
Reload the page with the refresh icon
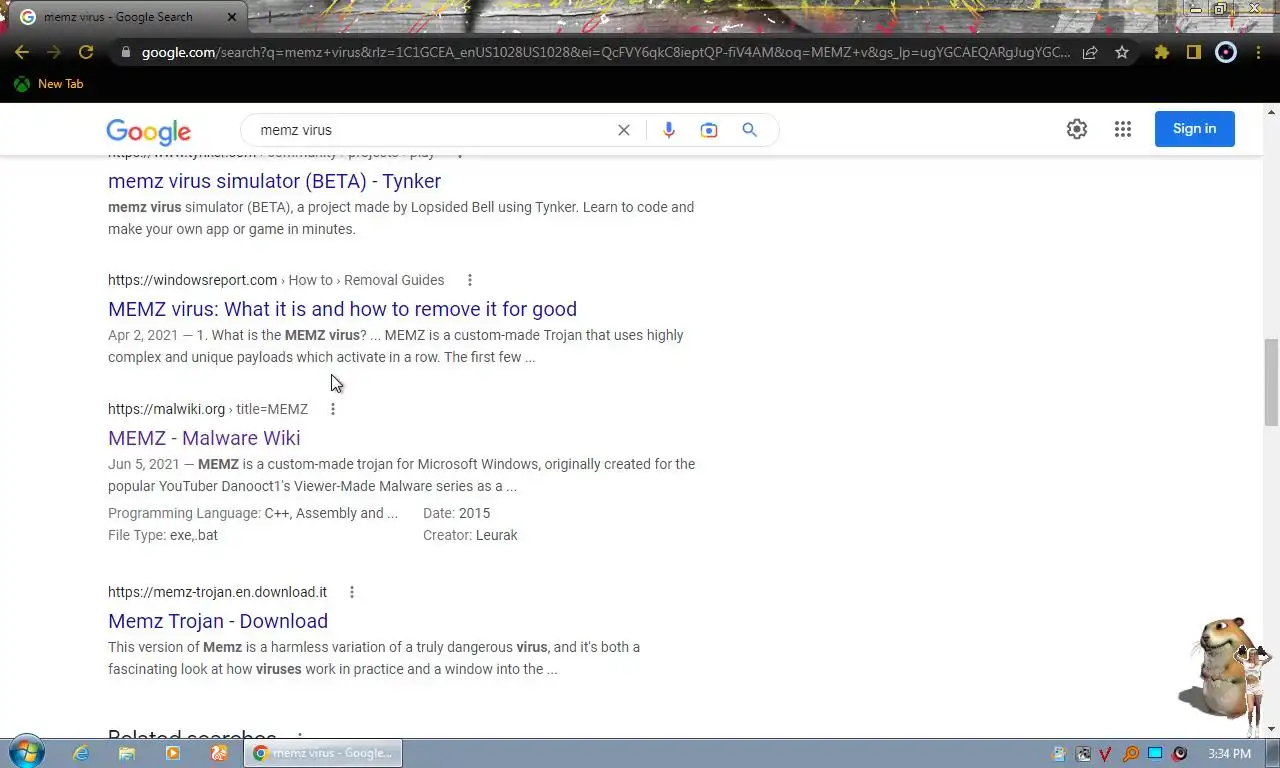click(x=86, y=52)
